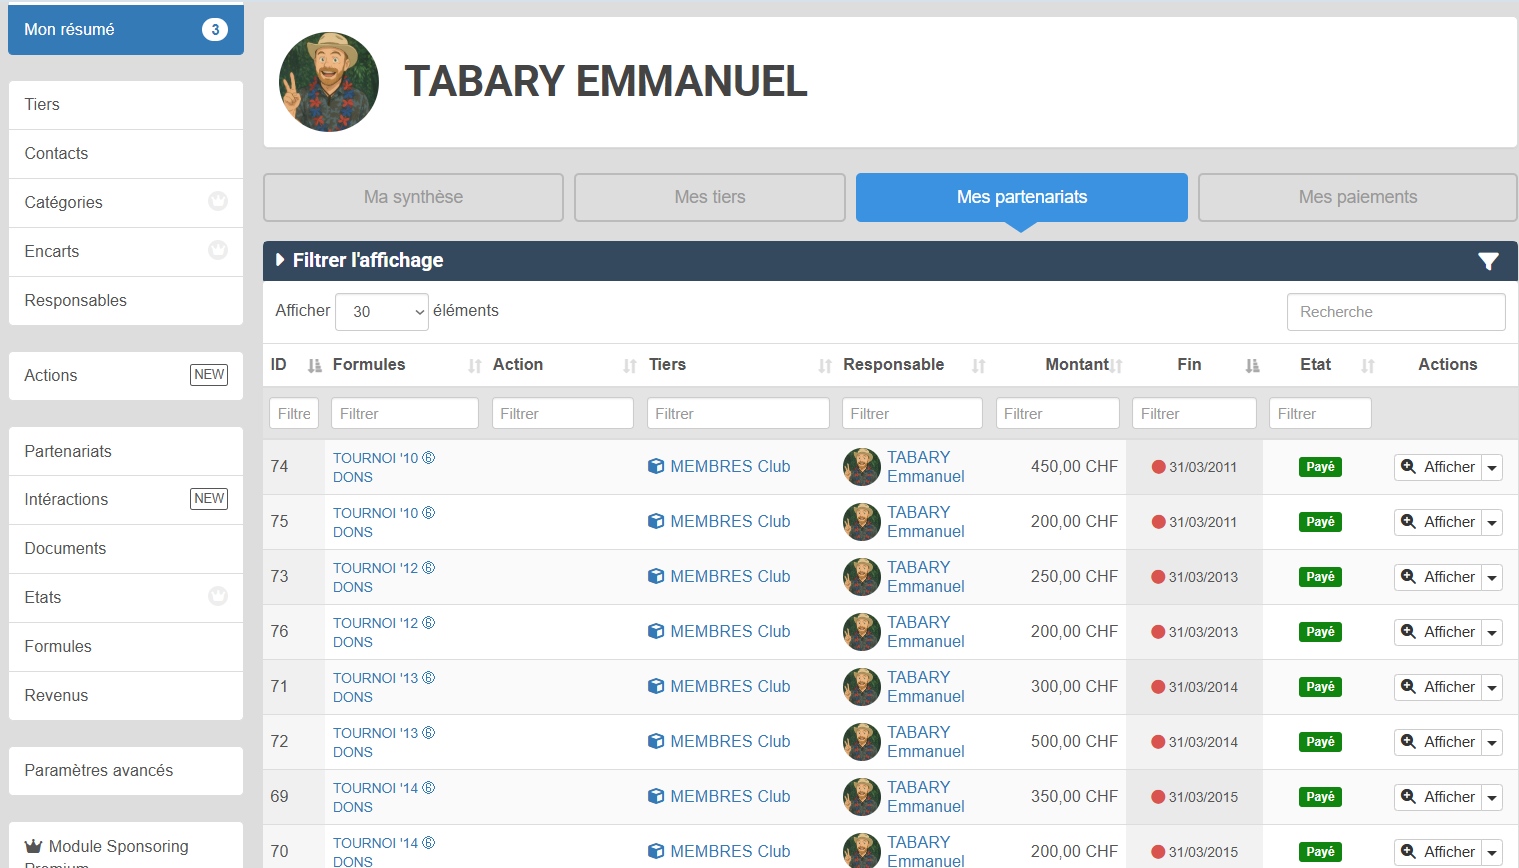The height and width of the screenshot is (868, 1519).
Task: Switch to the Mes paiements tab
Action: pos(1357,197)
